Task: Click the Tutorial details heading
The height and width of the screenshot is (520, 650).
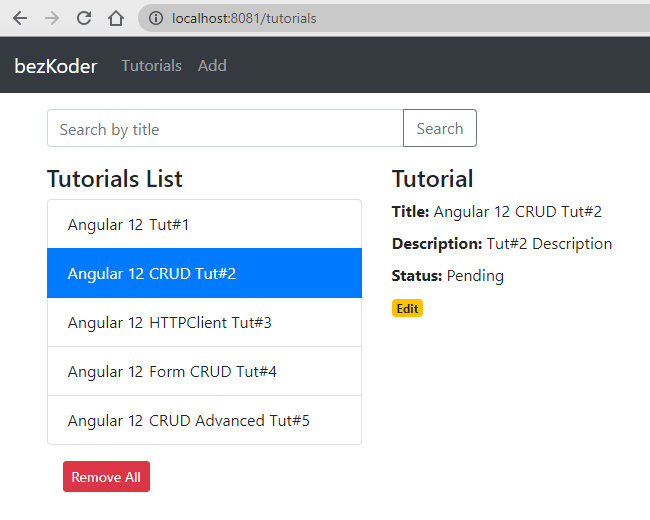Action: click(432, 179)
